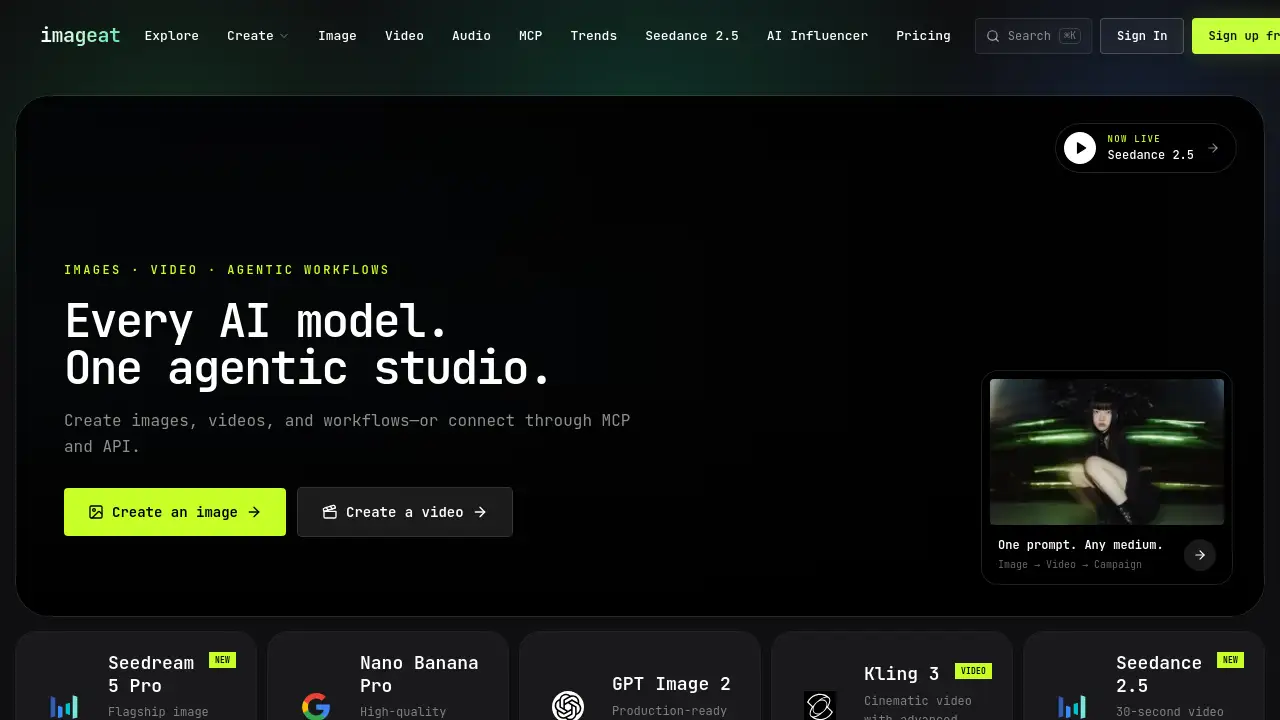
Task: Click the Google logo on Nano Banana Pro
Action: click(316, 707)
